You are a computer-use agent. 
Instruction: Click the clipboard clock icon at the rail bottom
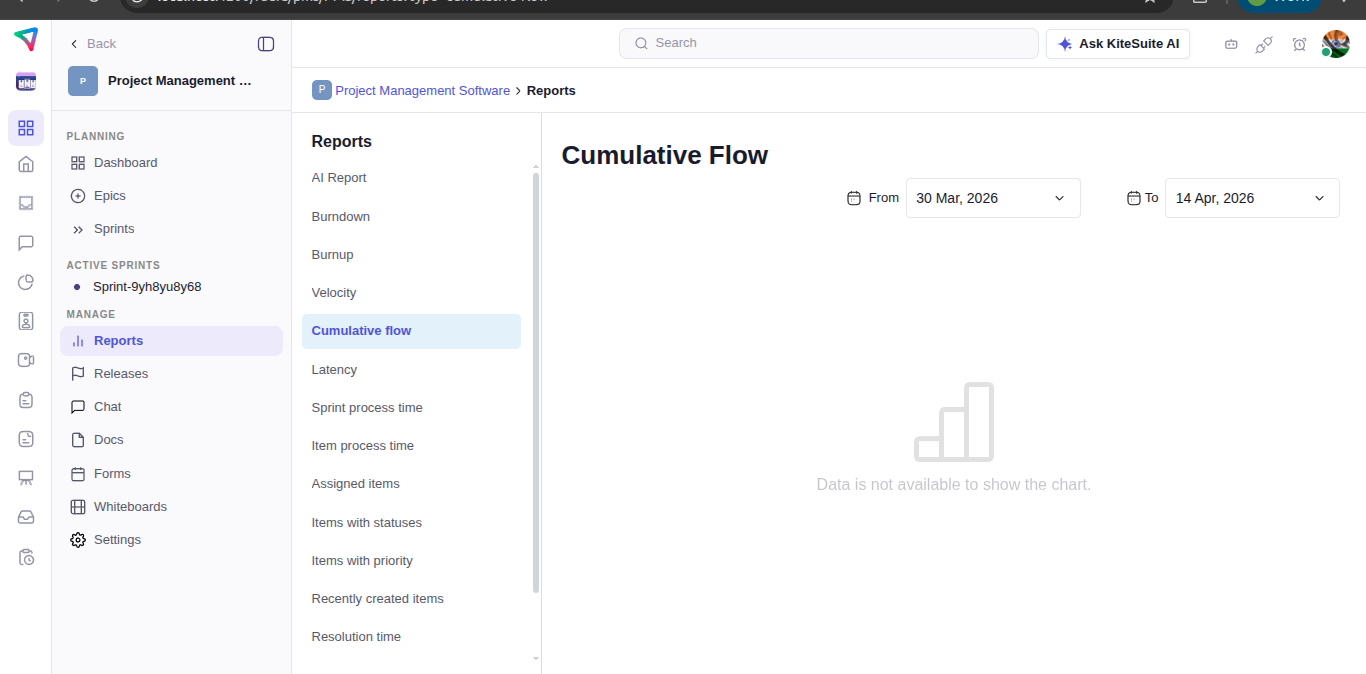26,557
